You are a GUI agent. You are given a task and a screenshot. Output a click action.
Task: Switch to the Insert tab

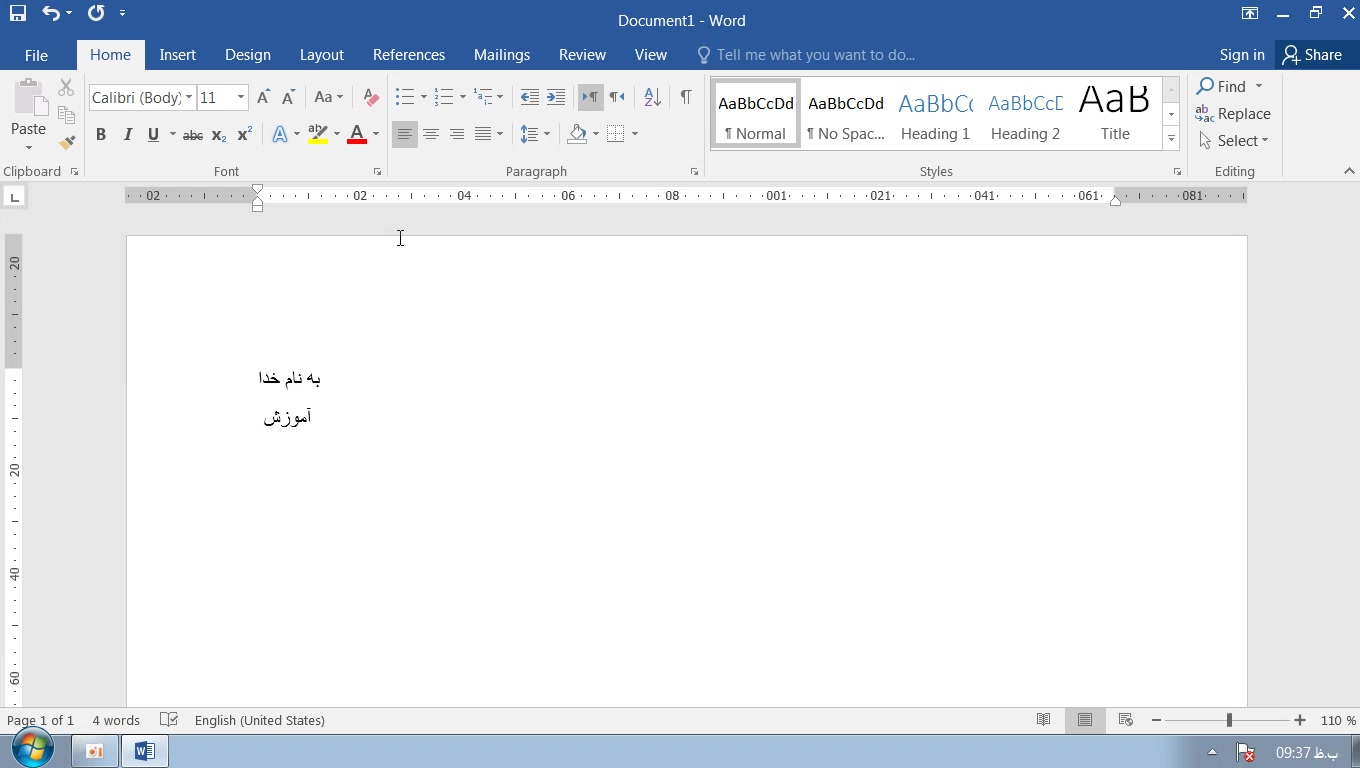pos(177,55)
